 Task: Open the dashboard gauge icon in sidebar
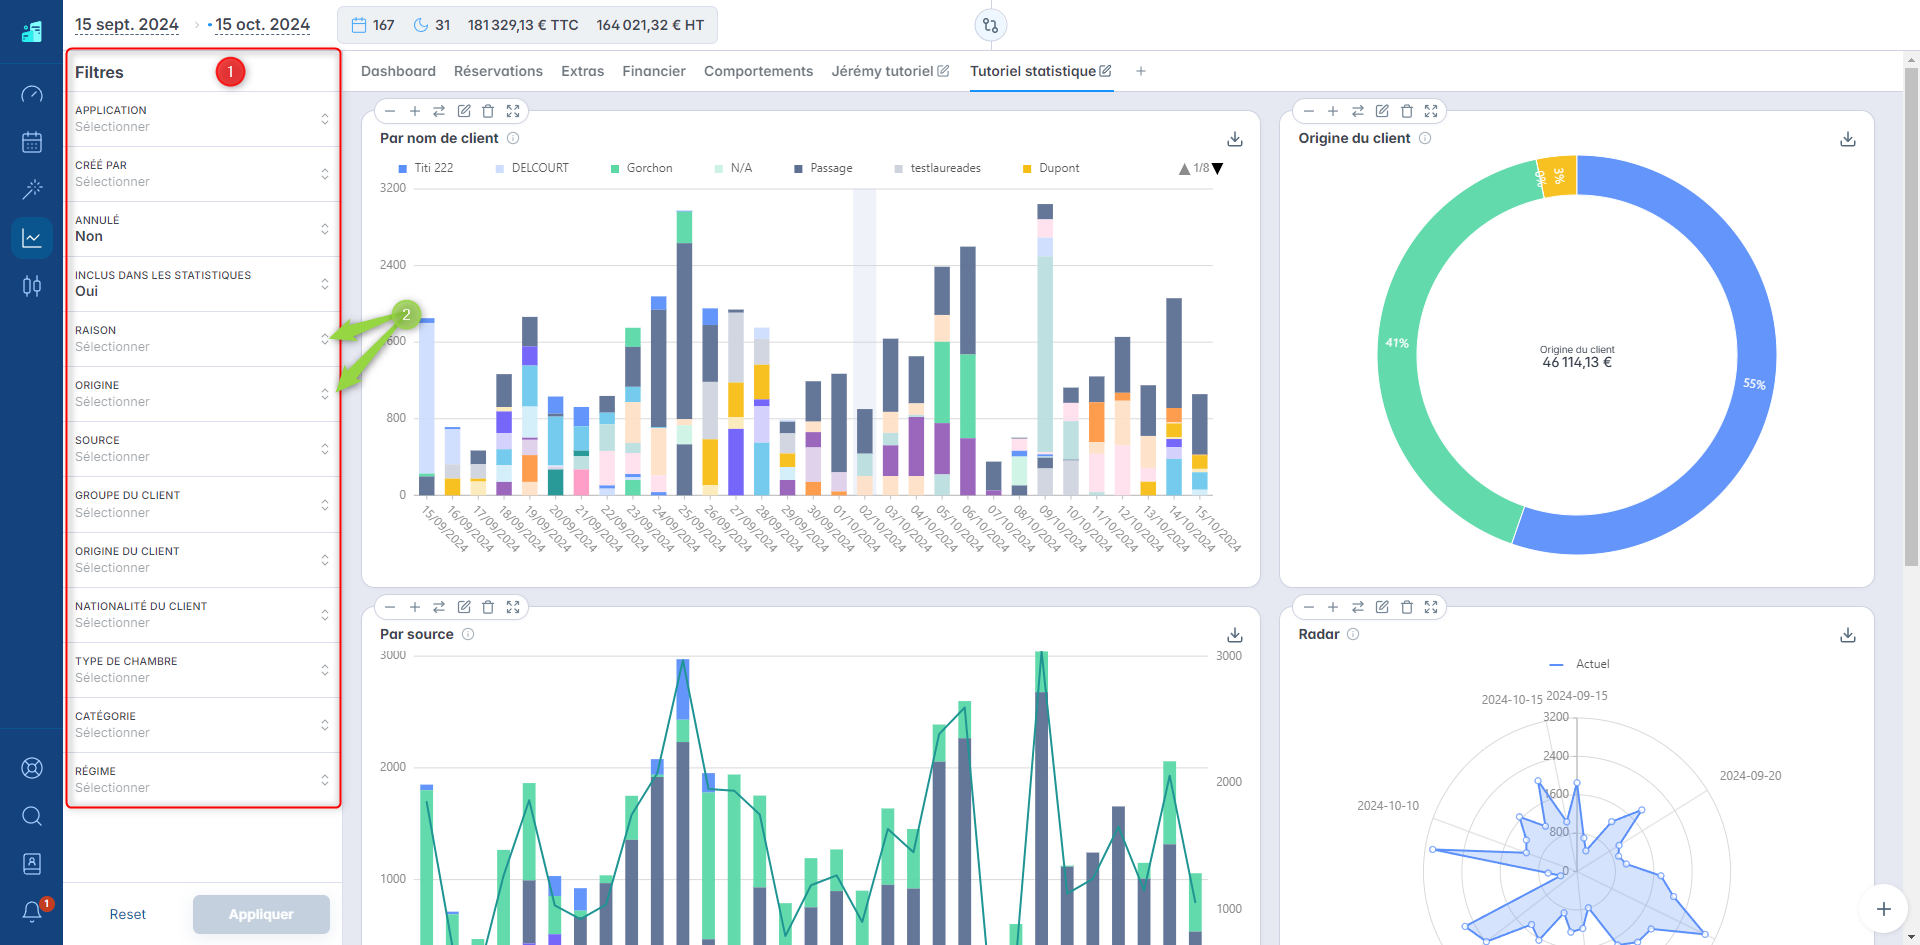pyautogui.click(x=32, y=94)
